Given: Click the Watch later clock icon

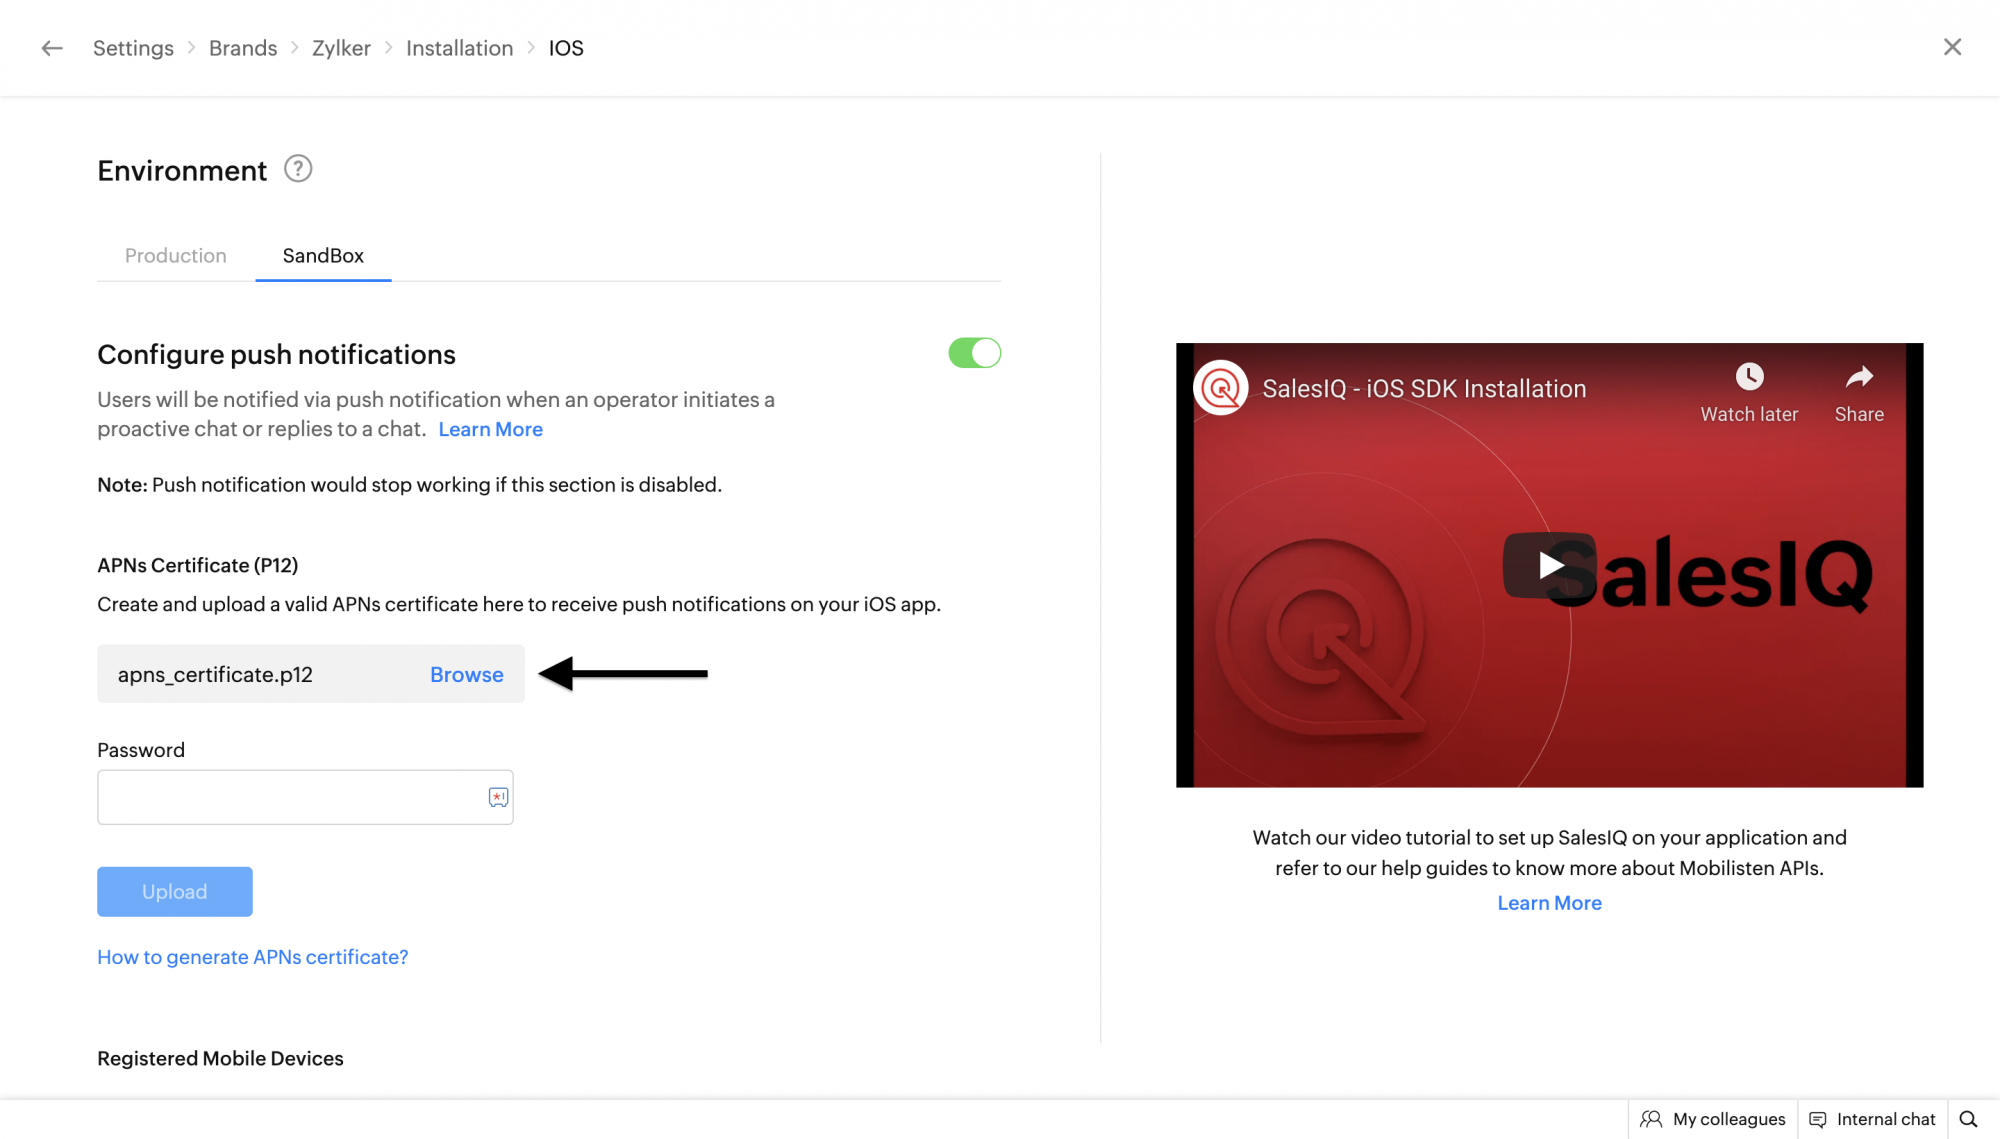Looking at the screenshot, I should [1749, 377].
